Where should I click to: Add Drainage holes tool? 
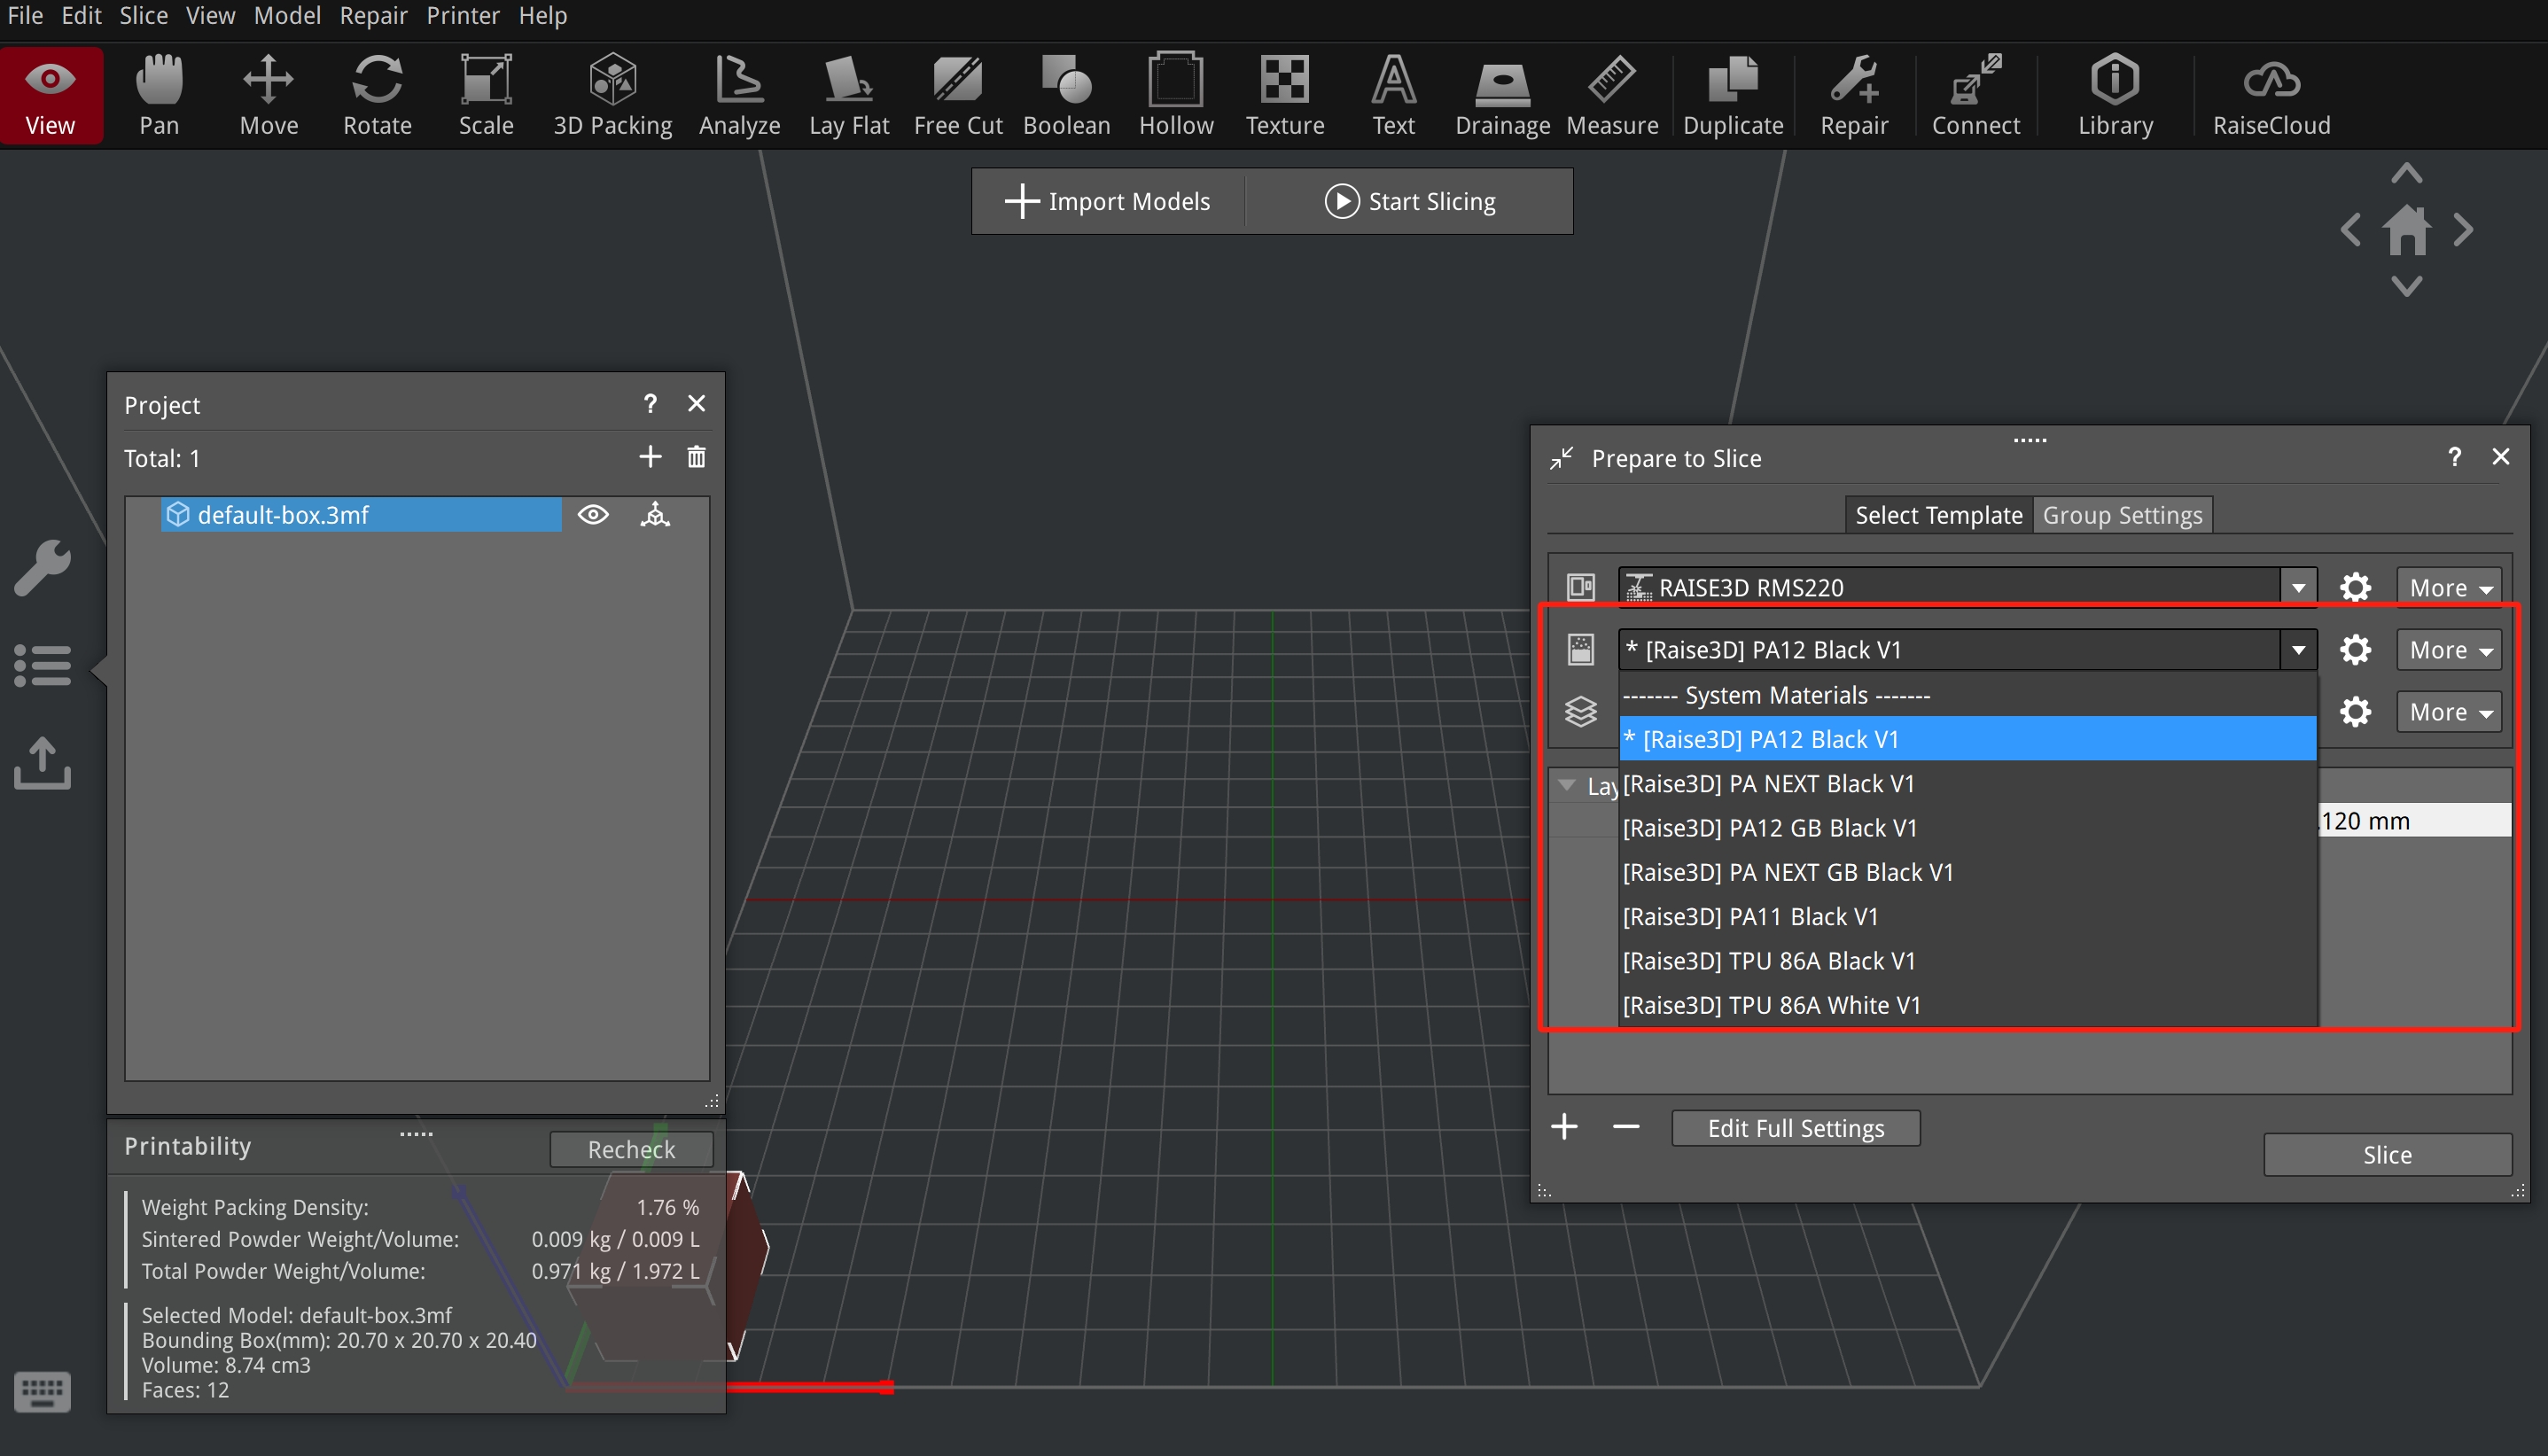[1503, 96]
